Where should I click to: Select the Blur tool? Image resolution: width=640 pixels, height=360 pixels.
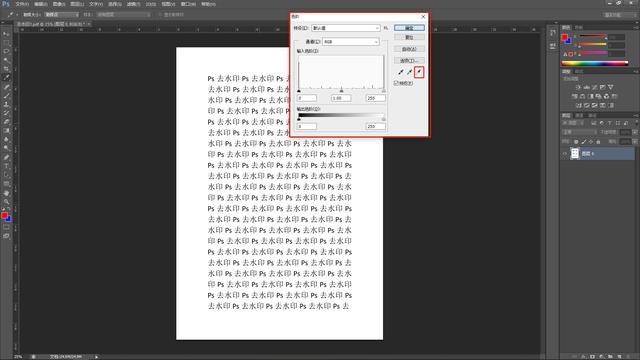click(x=6, y=139)
